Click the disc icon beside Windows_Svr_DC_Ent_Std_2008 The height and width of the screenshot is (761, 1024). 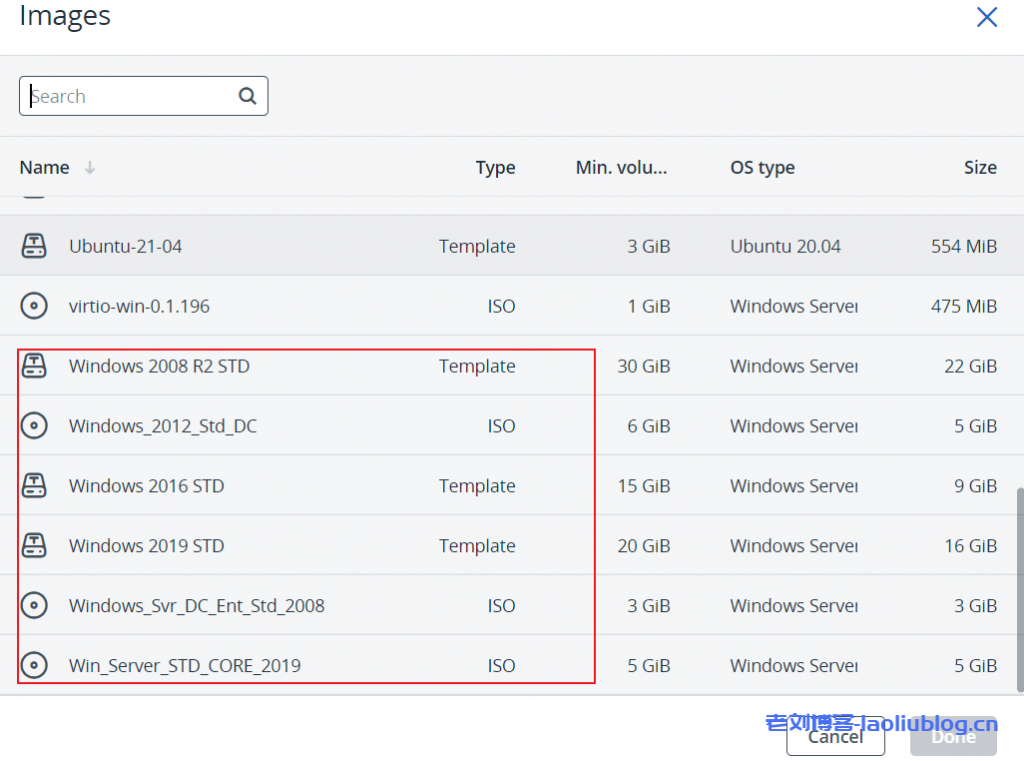click(34, 606)
